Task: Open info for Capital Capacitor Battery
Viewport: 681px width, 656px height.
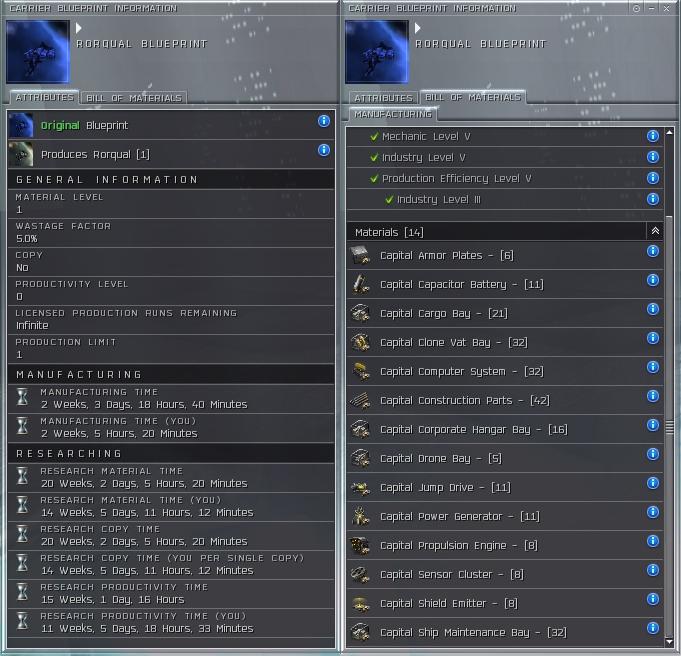Action: coord(652,280)
